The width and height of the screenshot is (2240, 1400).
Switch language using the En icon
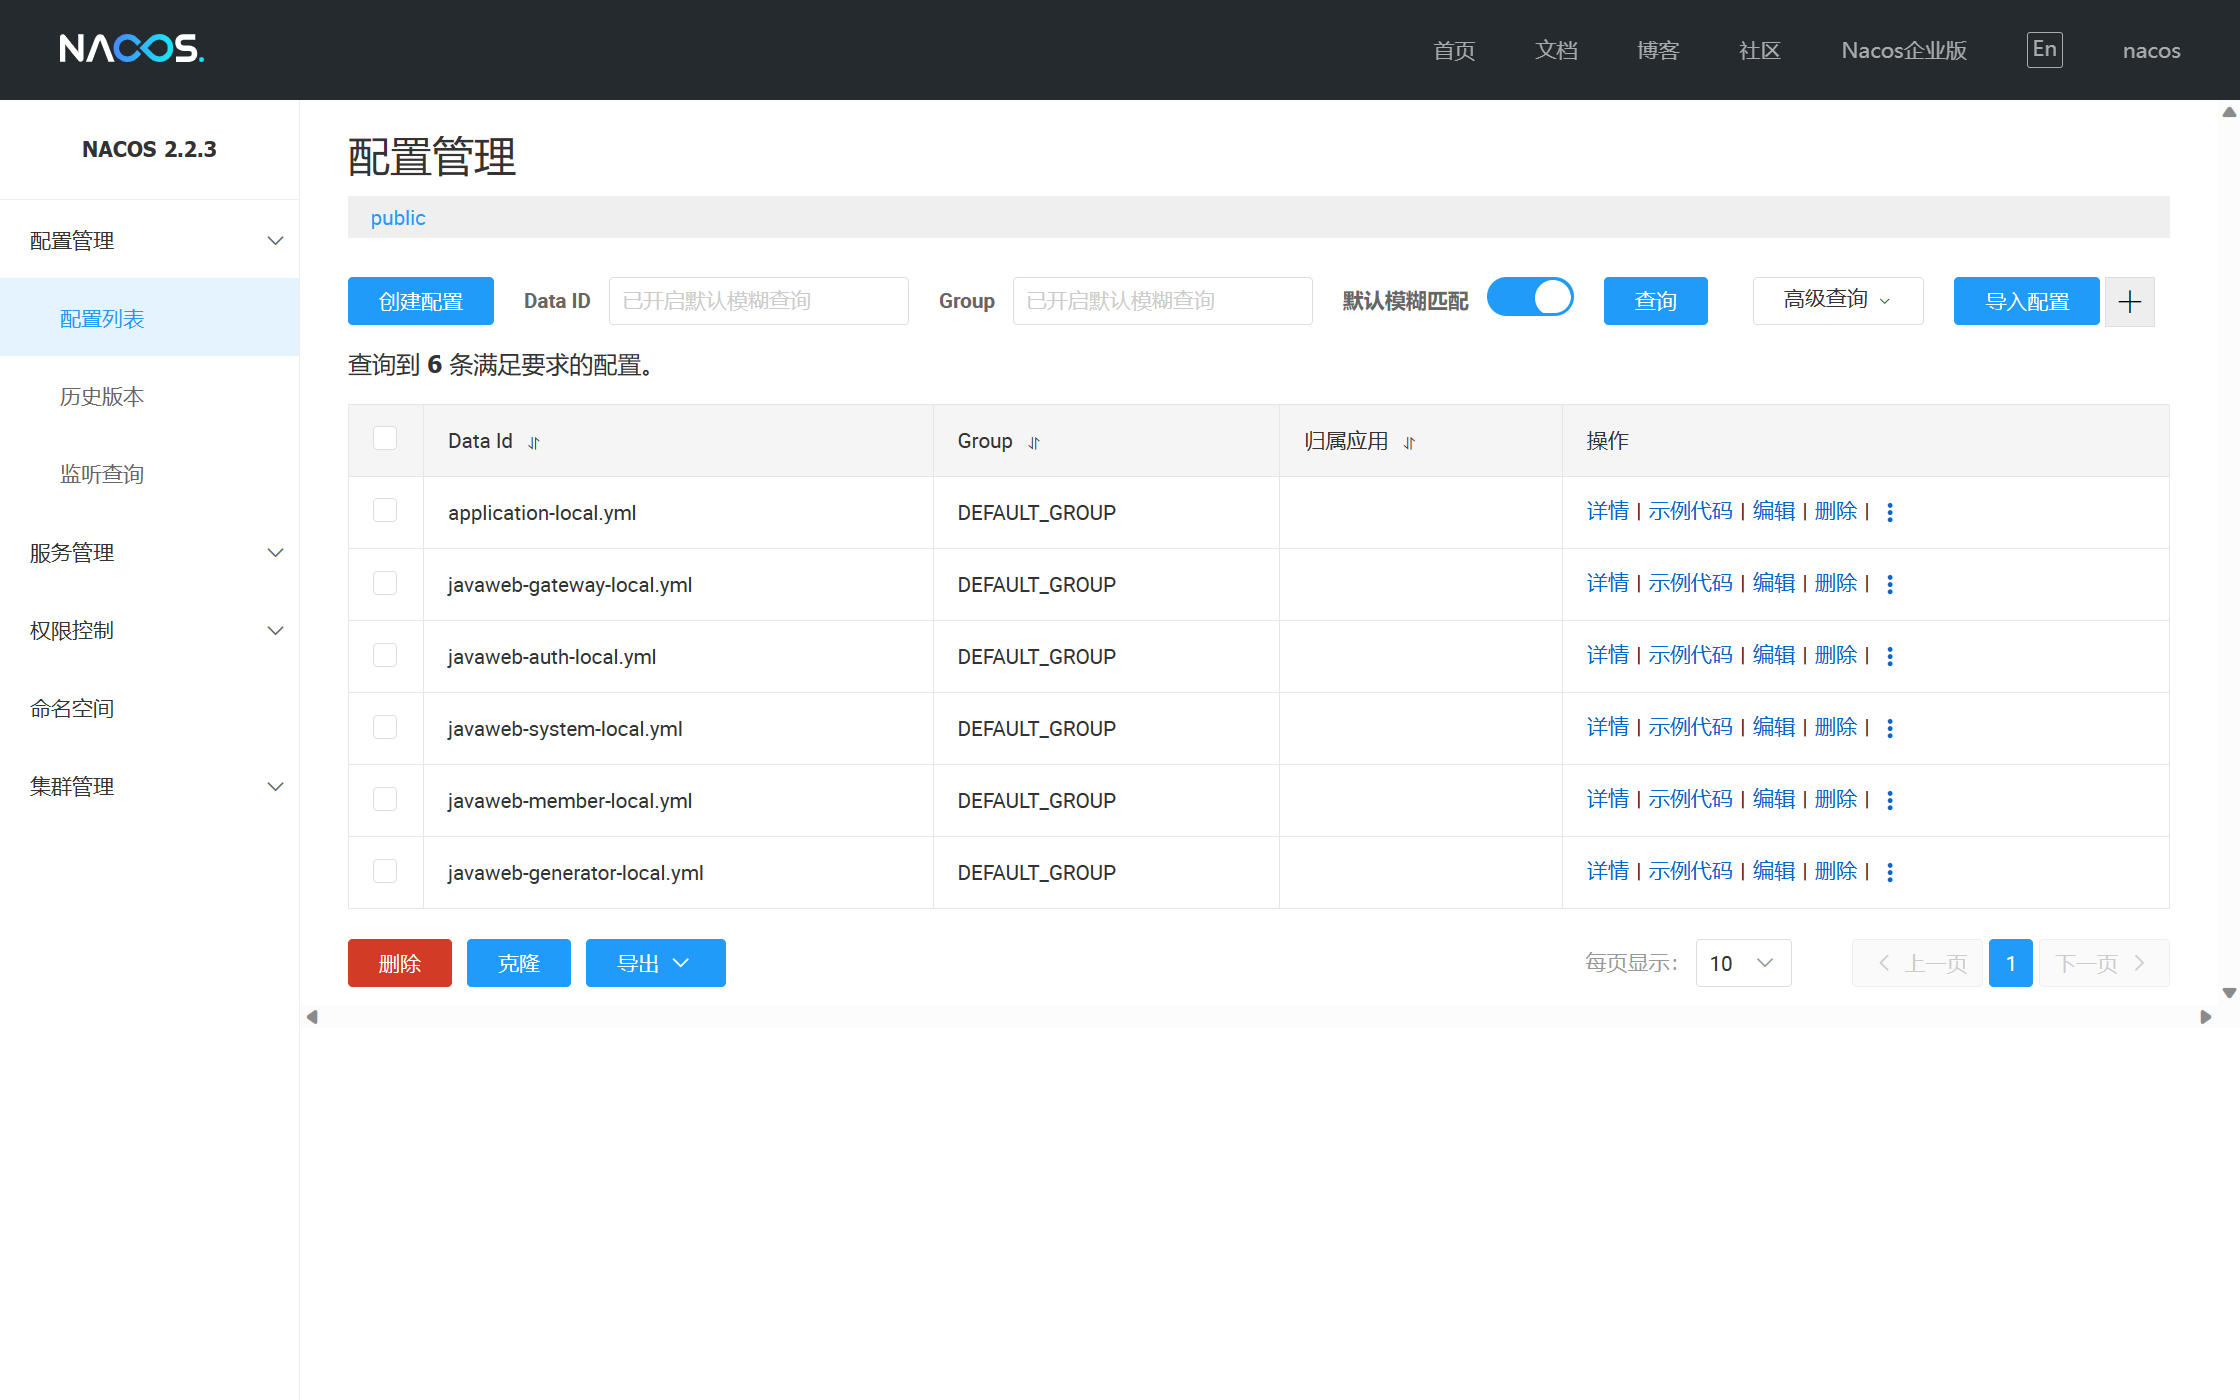(x=2044, y=49)
